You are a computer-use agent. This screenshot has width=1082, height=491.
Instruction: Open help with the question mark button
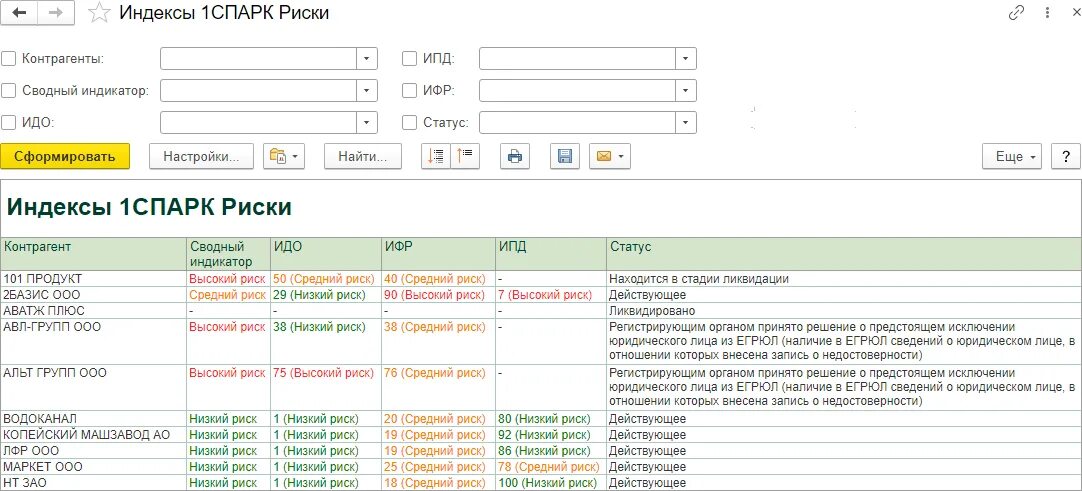point(1065,157)
